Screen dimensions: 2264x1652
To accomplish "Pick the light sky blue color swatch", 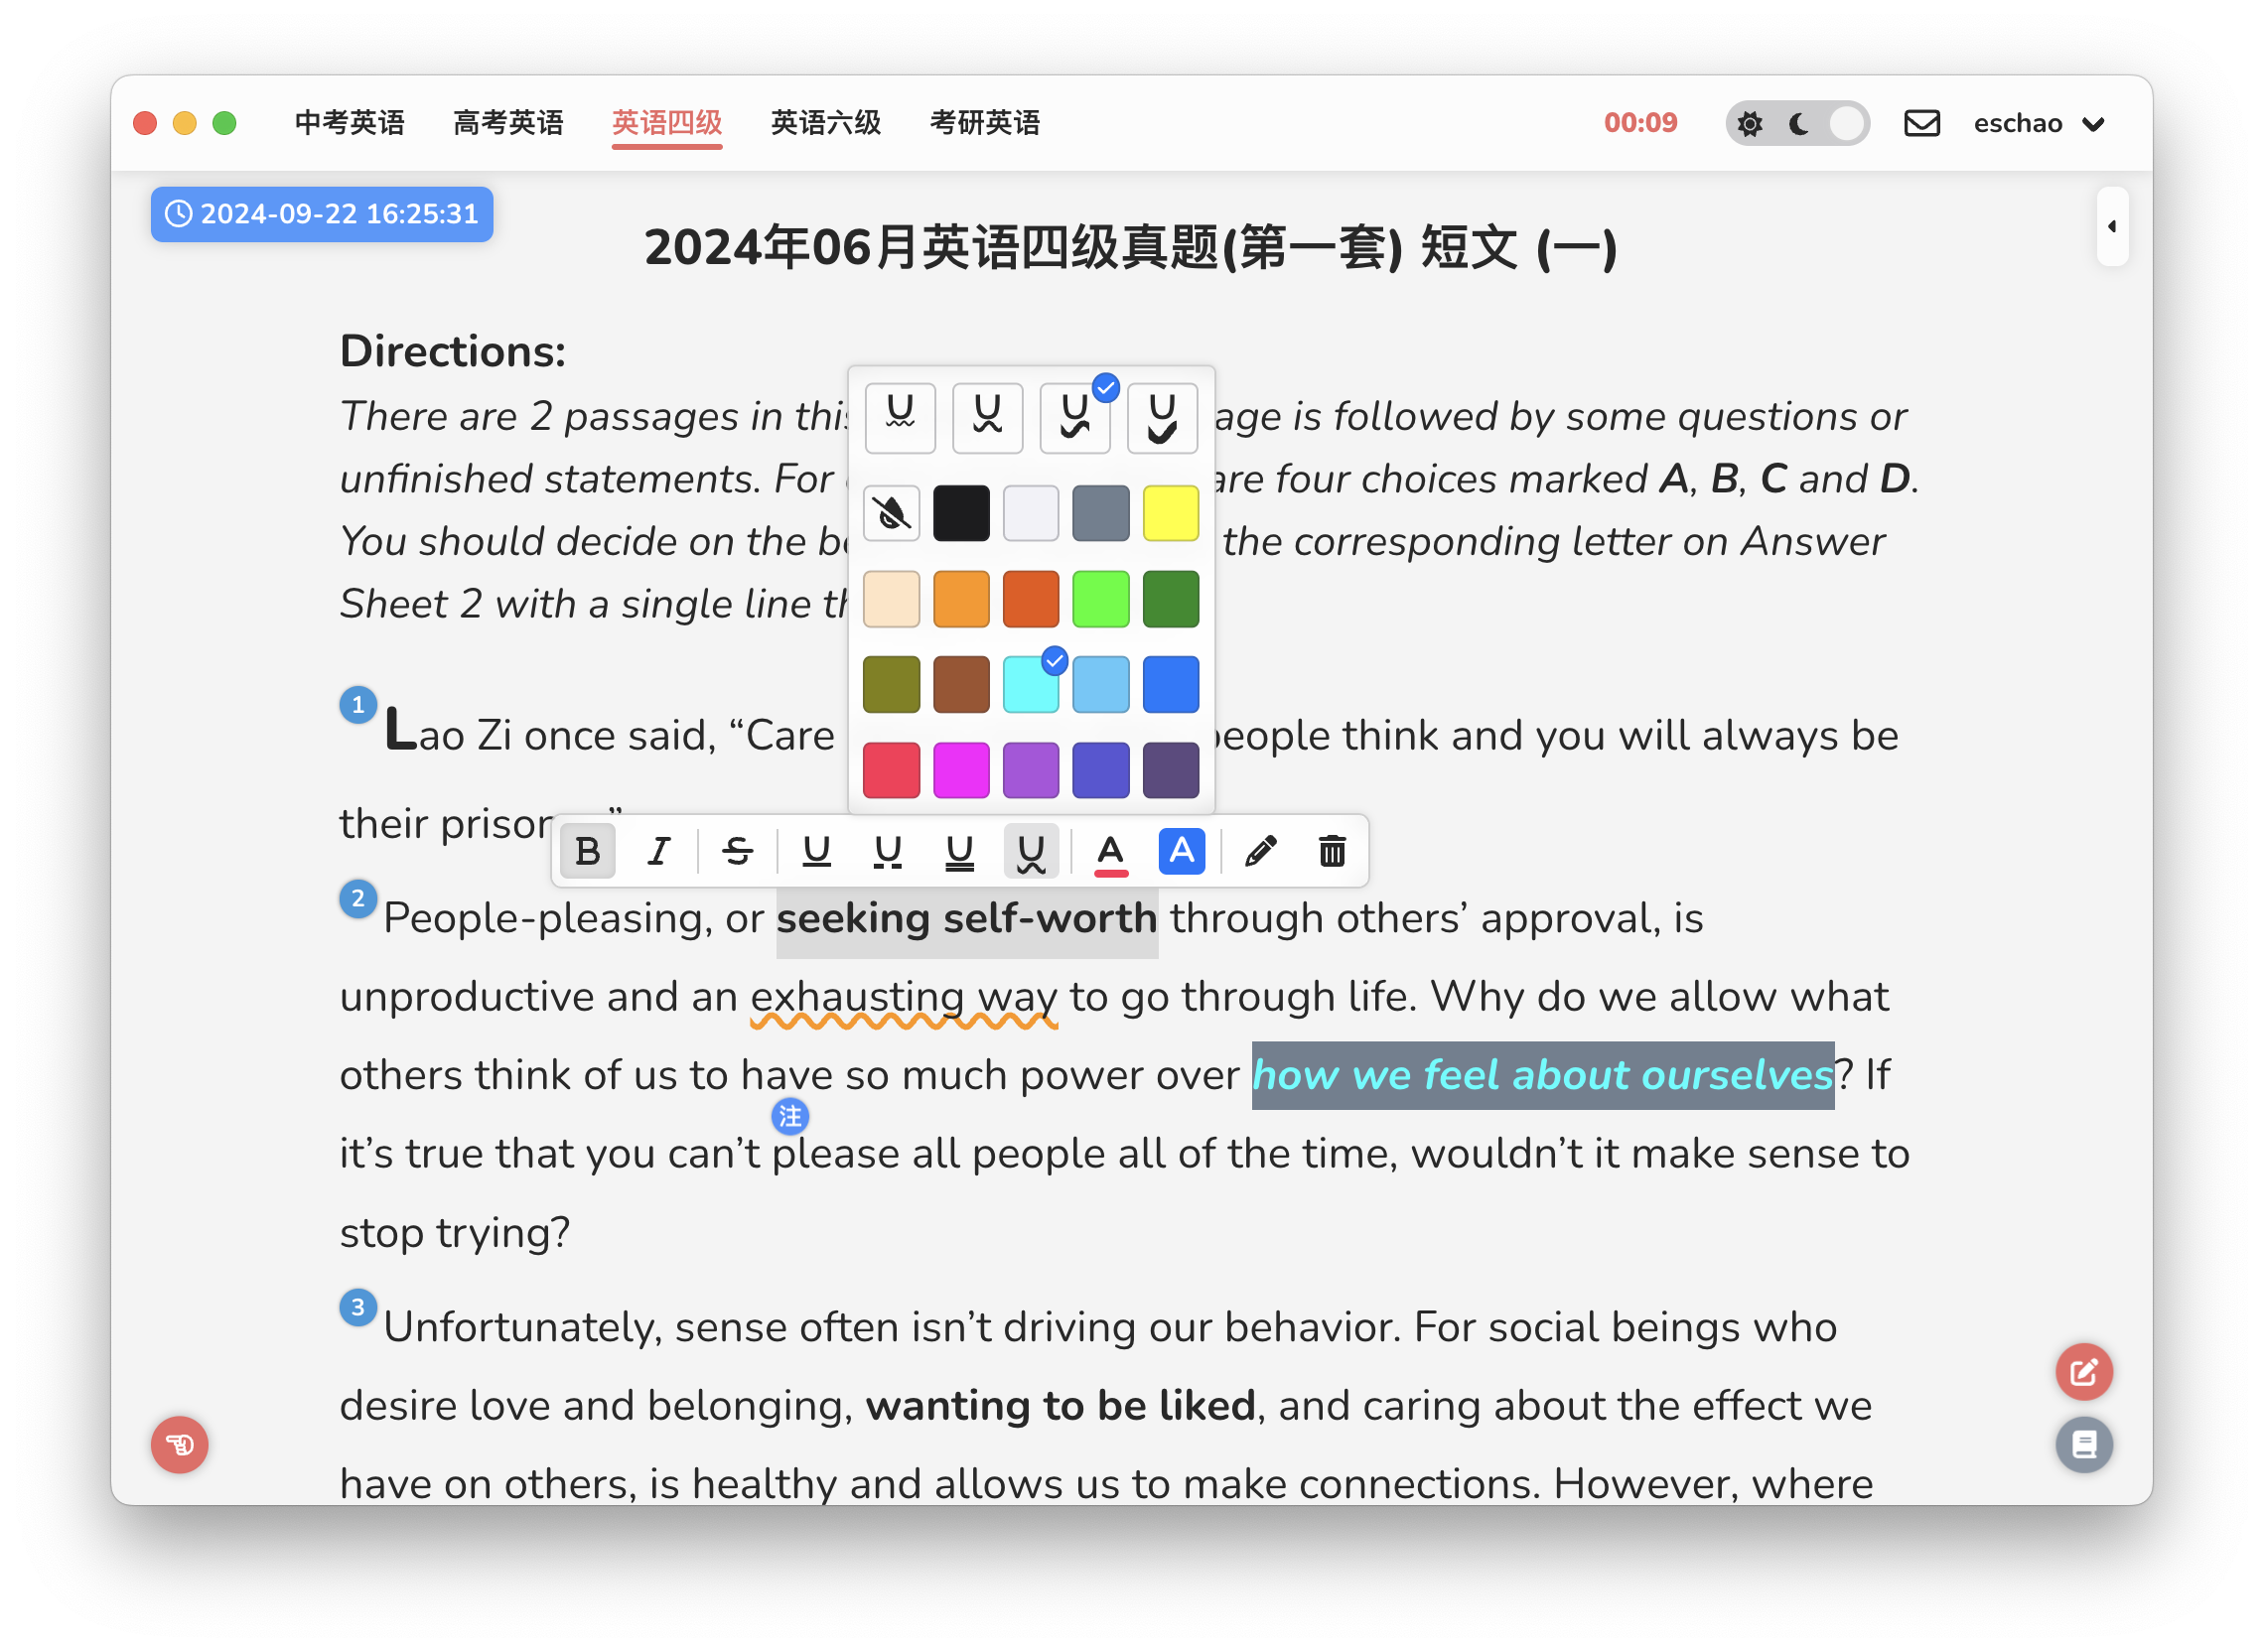I will click(x=1101, y=685).
